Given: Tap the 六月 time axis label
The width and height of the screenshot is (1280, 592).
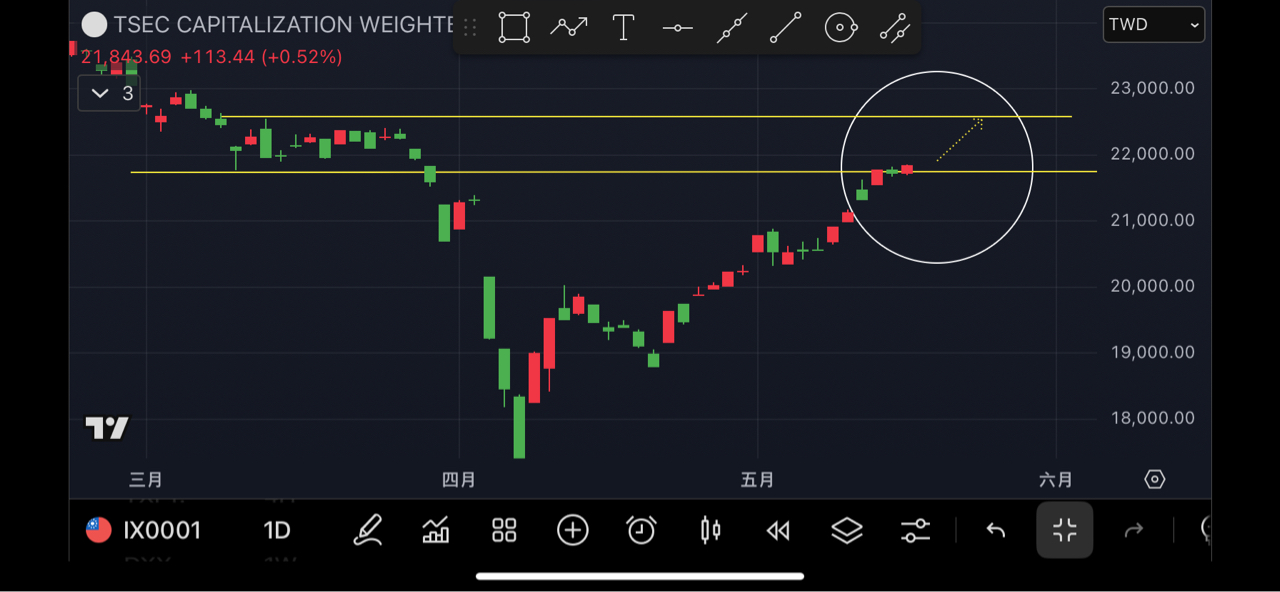Looking at the screenshot, I should [x=1056, y=480].
